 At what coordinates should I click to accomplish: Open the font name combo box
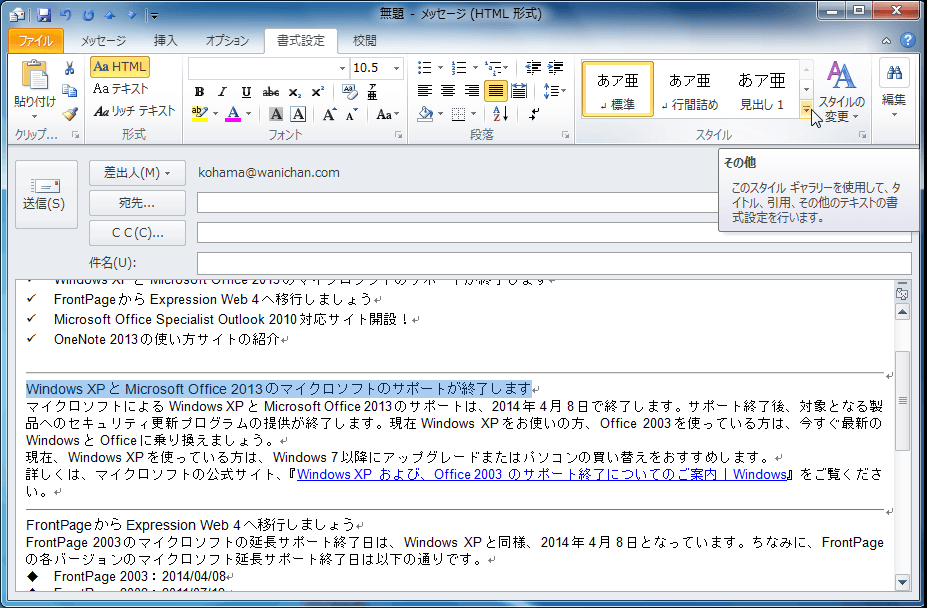coord(268,68)
